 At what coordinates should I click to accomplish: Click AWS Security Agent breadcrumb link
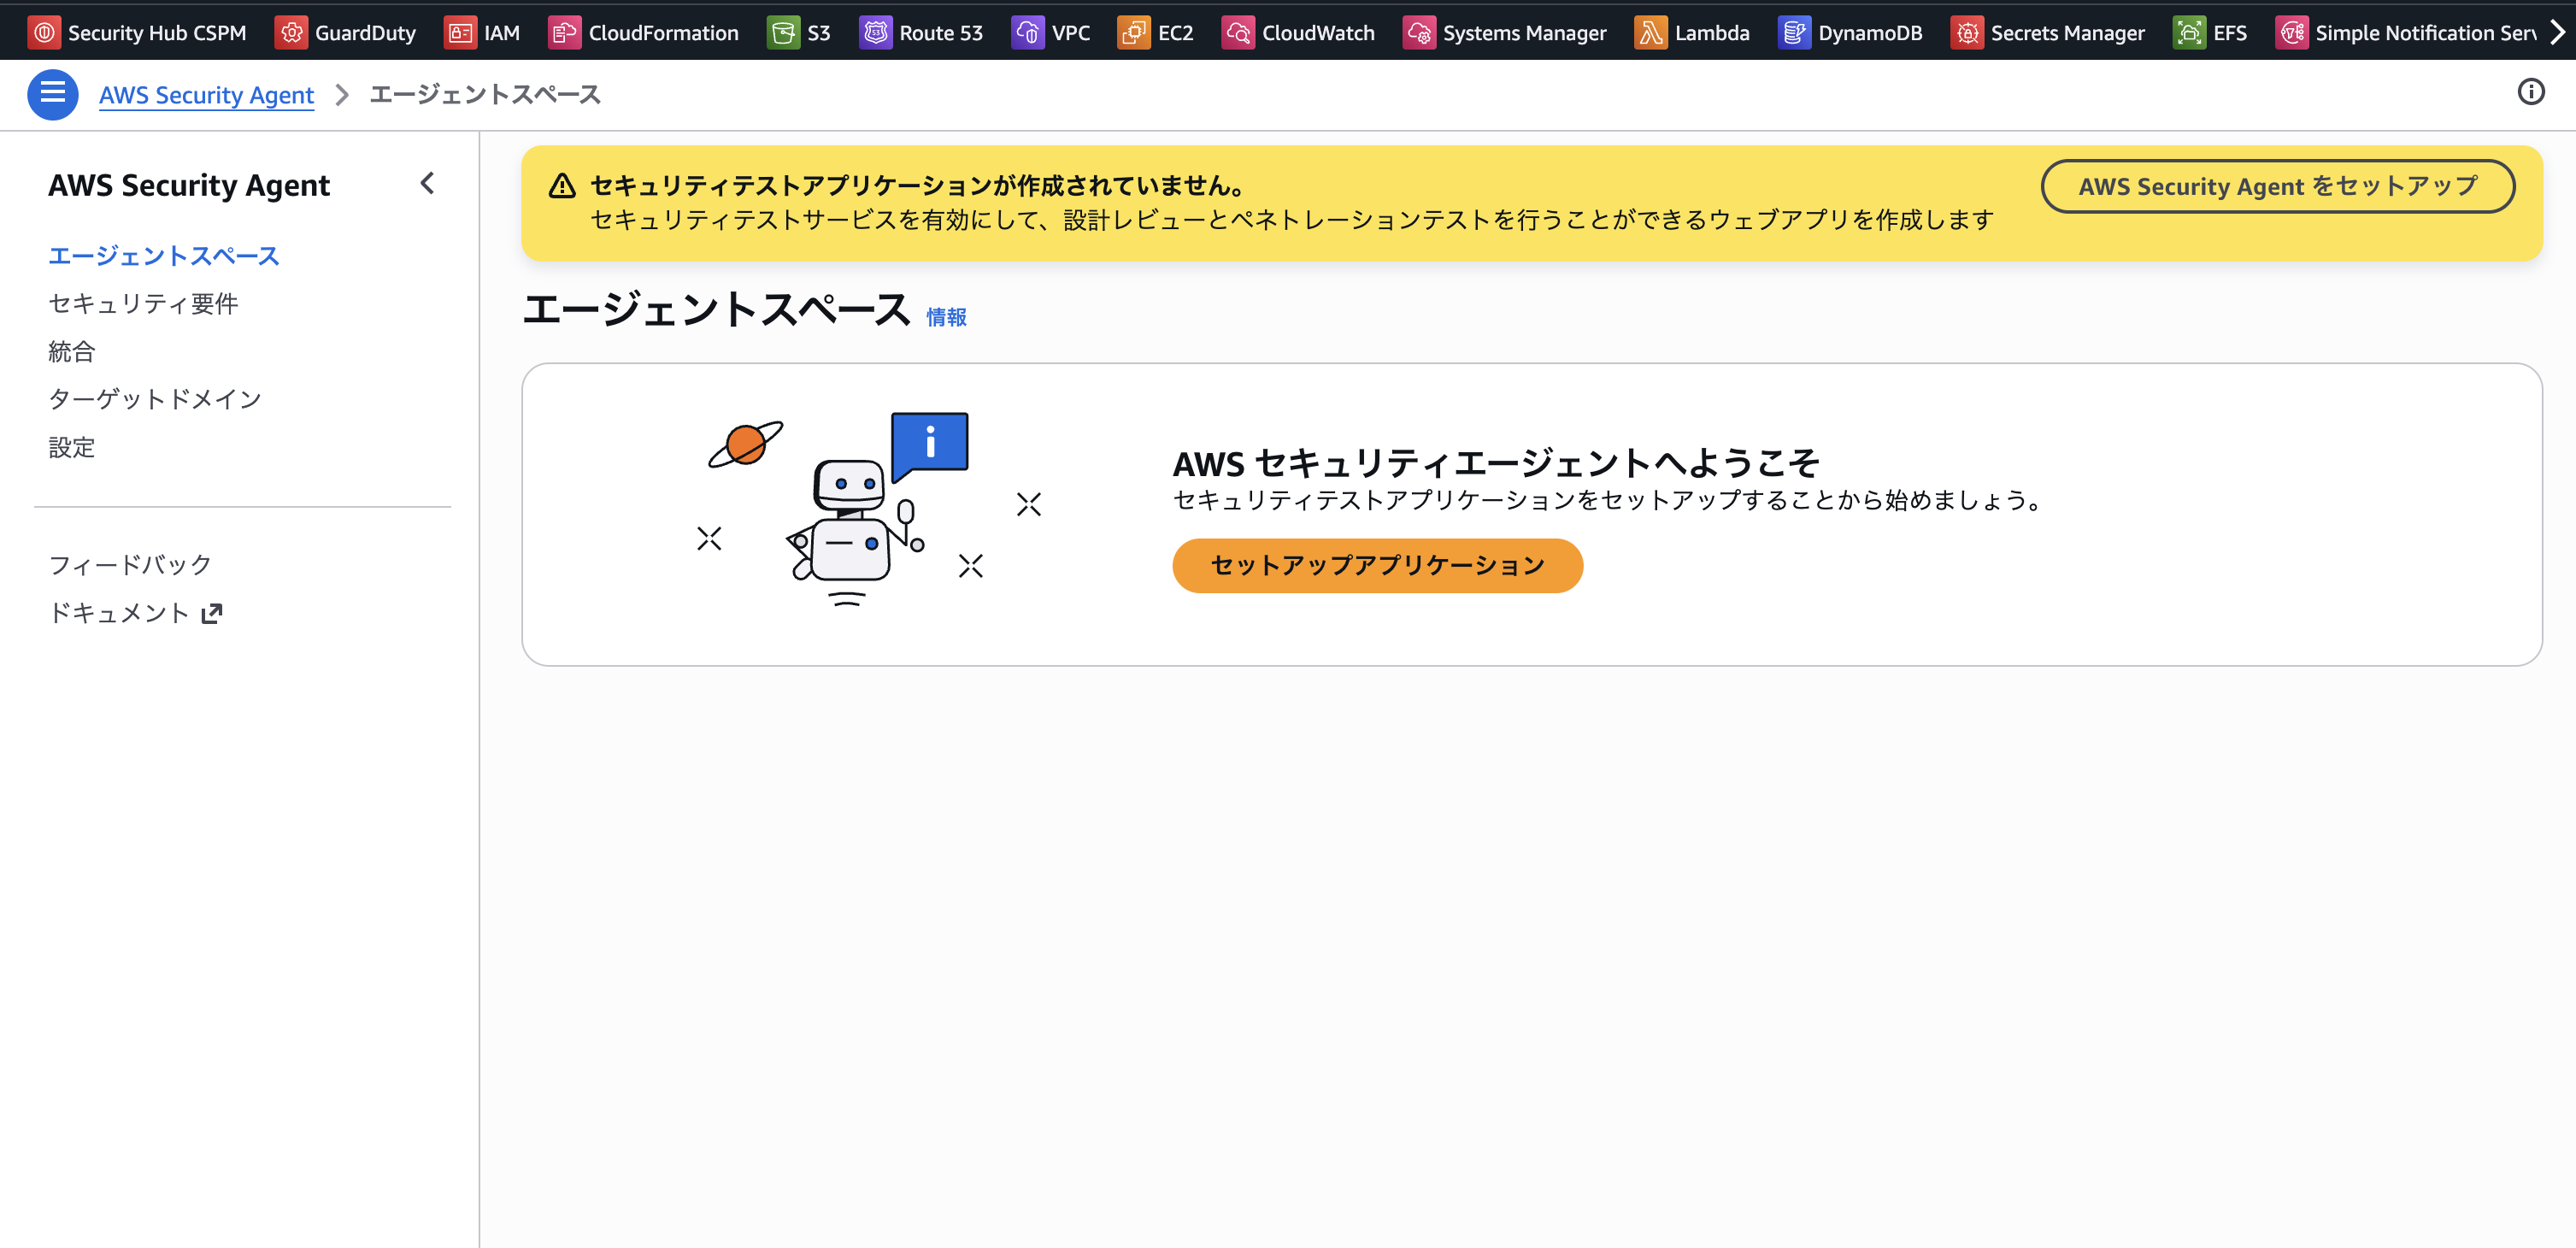coord(206,94)
